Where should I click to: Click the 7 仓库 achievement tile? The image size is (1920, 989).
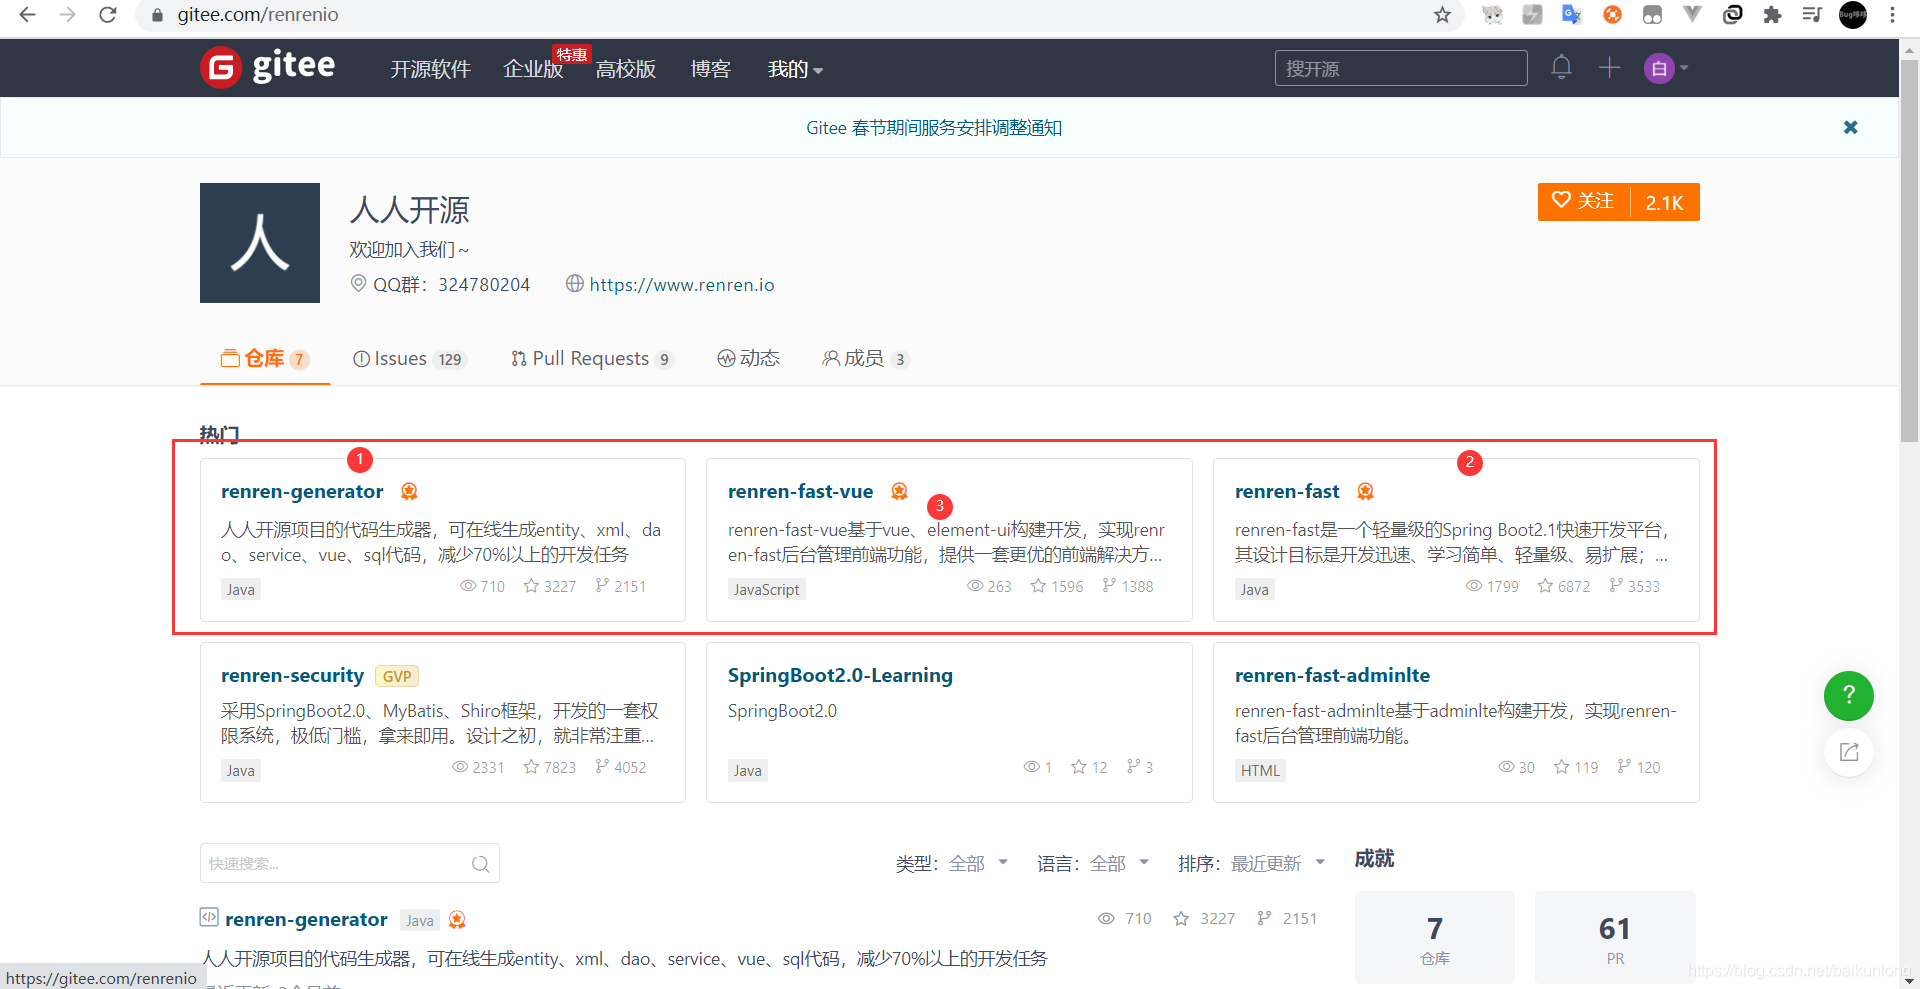pos(1434,938)
